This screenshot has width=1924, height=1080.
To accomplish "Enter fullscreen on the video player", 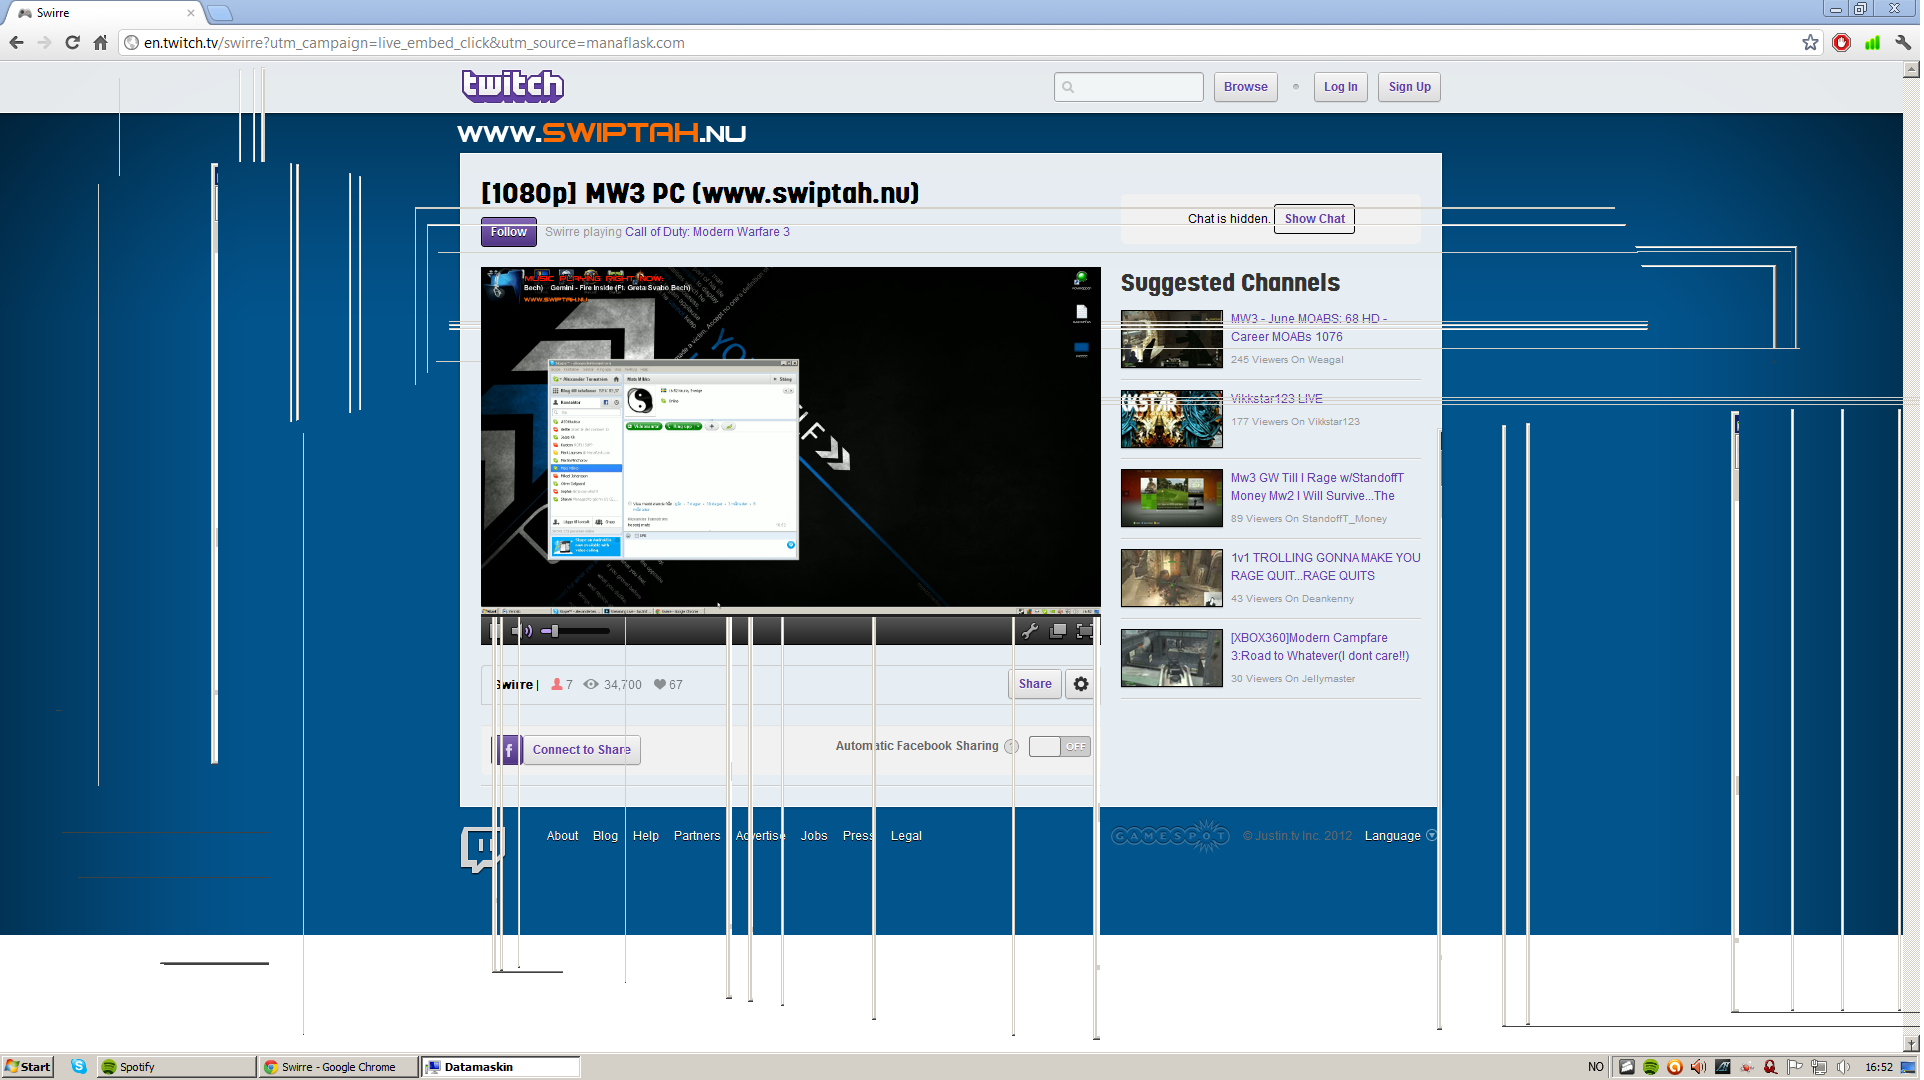I will 1085,631.
